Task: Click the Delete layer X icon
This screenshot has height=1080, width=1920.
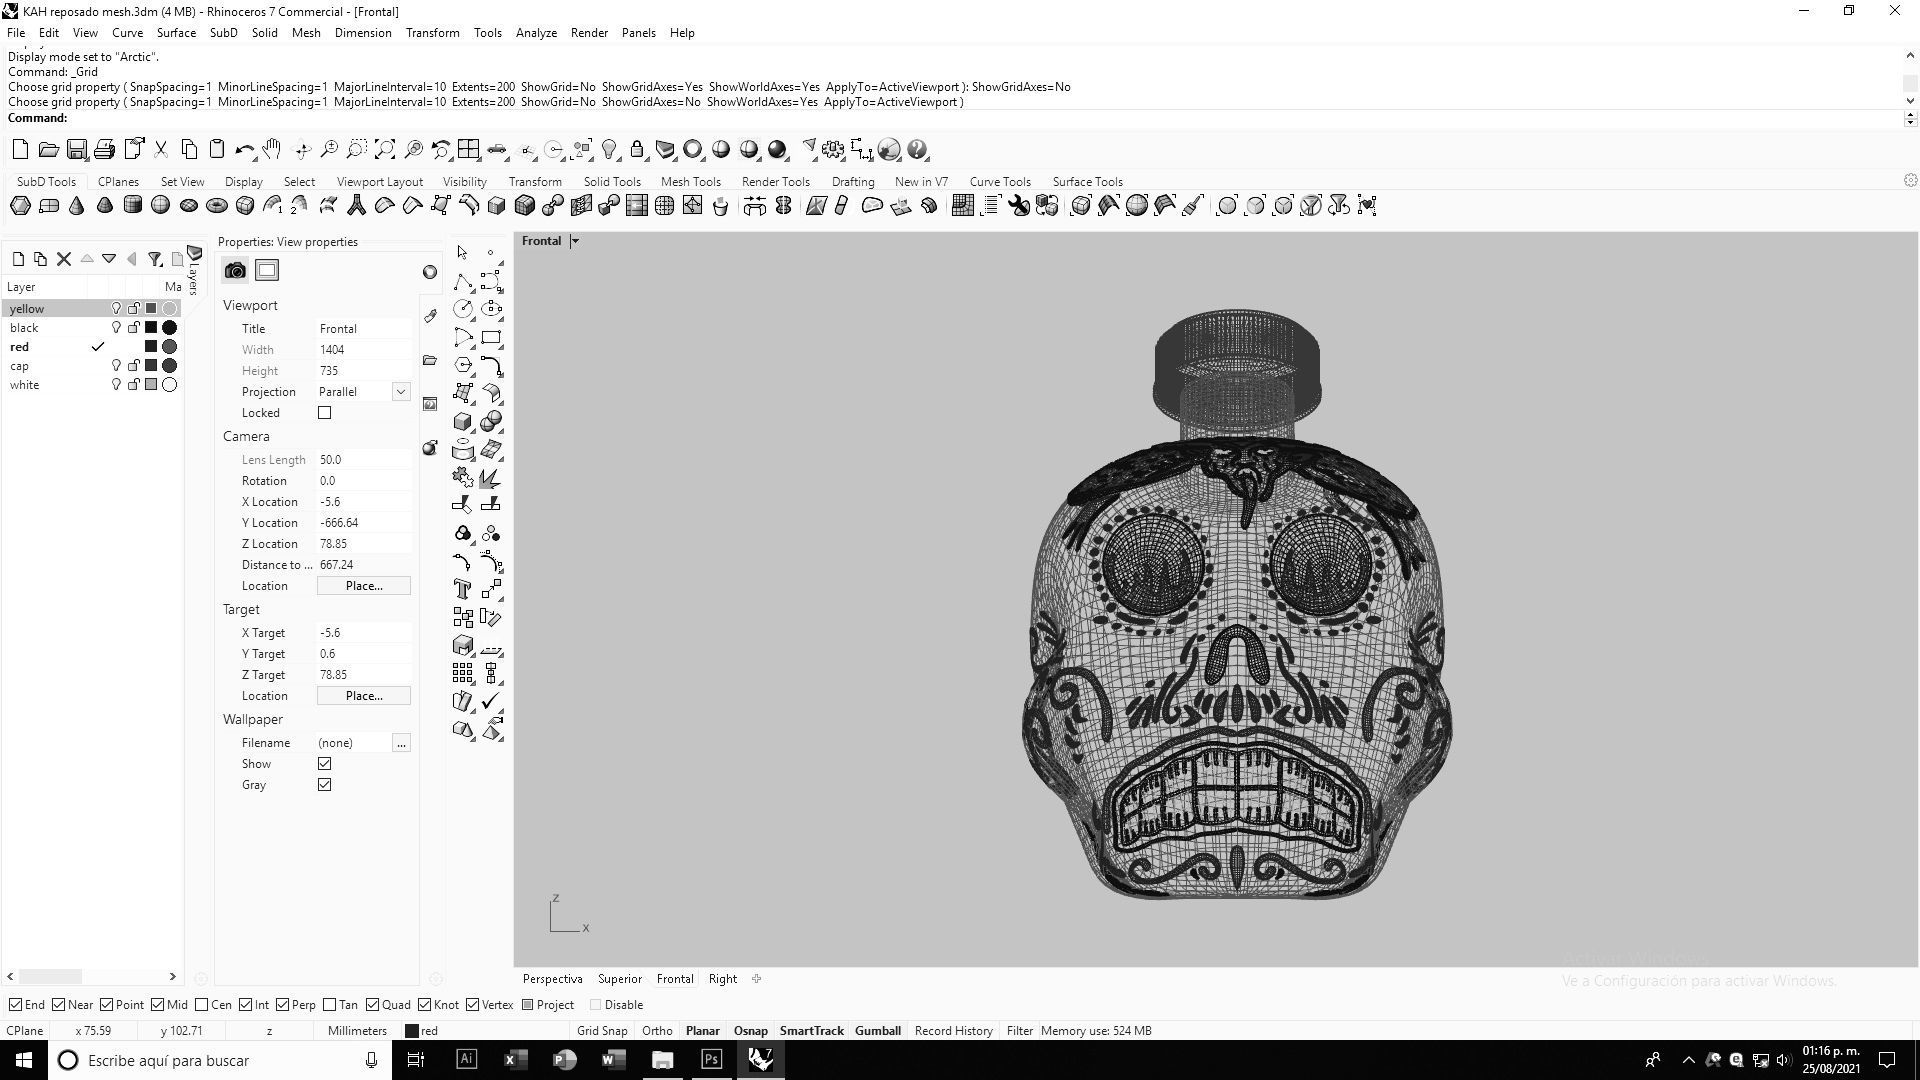Action: click(64, 259)
